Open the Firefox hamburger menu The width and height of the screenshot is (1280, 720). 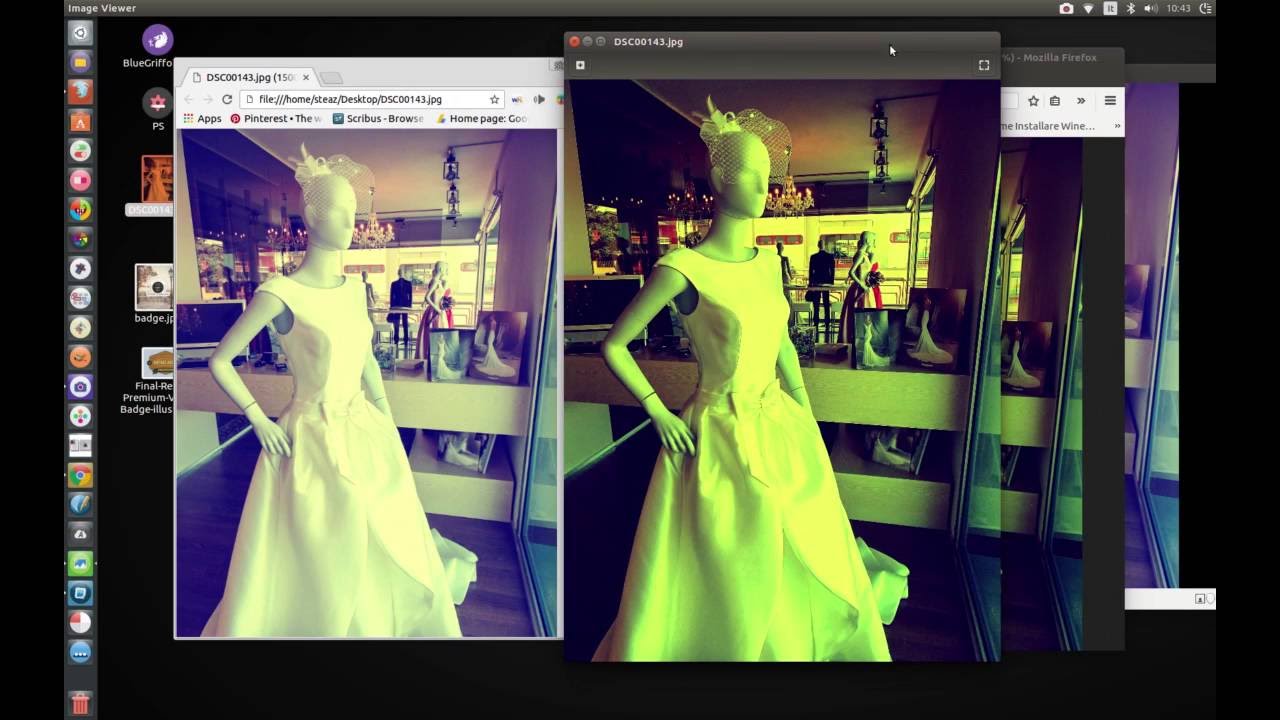pyautogui.click(x=1110, y=101)
